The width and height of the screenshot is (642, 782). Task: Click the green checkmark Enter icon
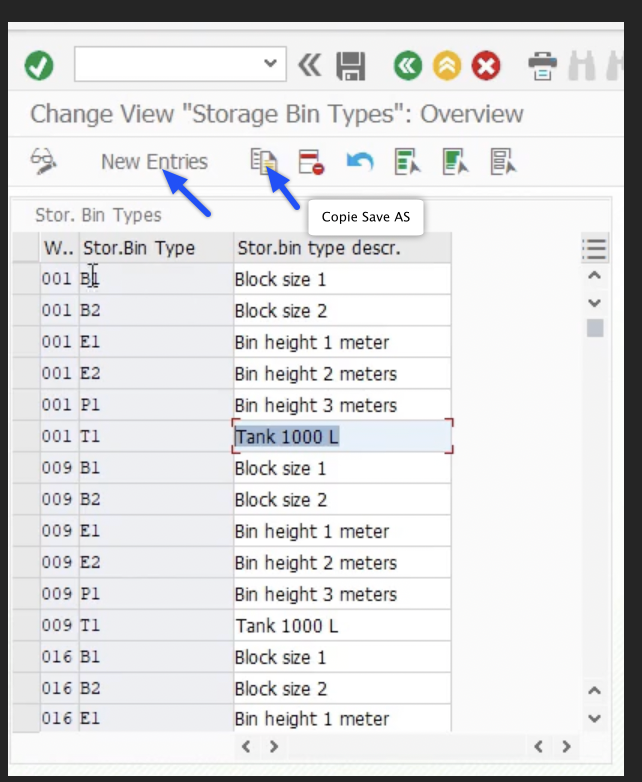[39, 67]
